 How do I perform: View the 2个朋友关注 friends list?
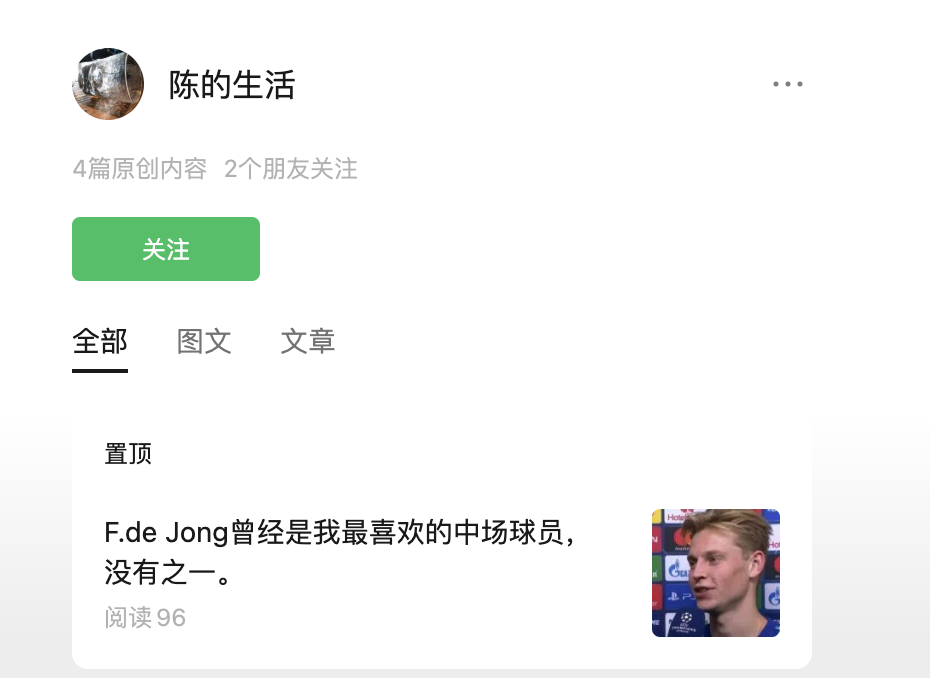click(x=291, y=169)
